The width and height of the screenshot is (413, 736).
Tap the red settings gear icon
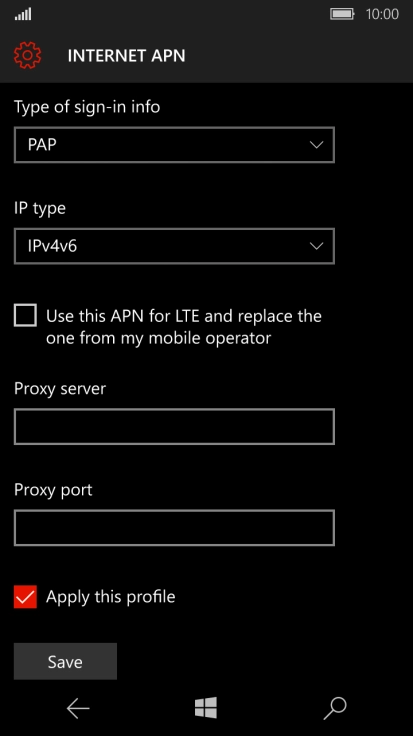click(x=27, y=55)
